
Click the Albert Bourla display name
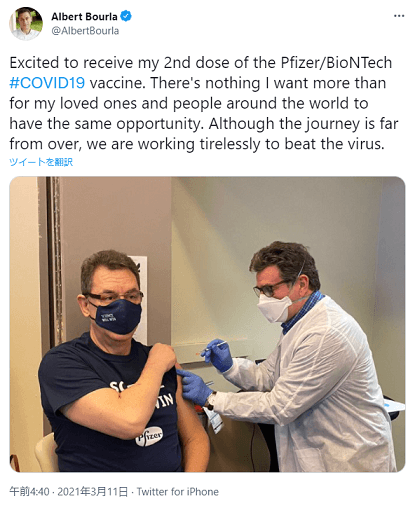84,16
